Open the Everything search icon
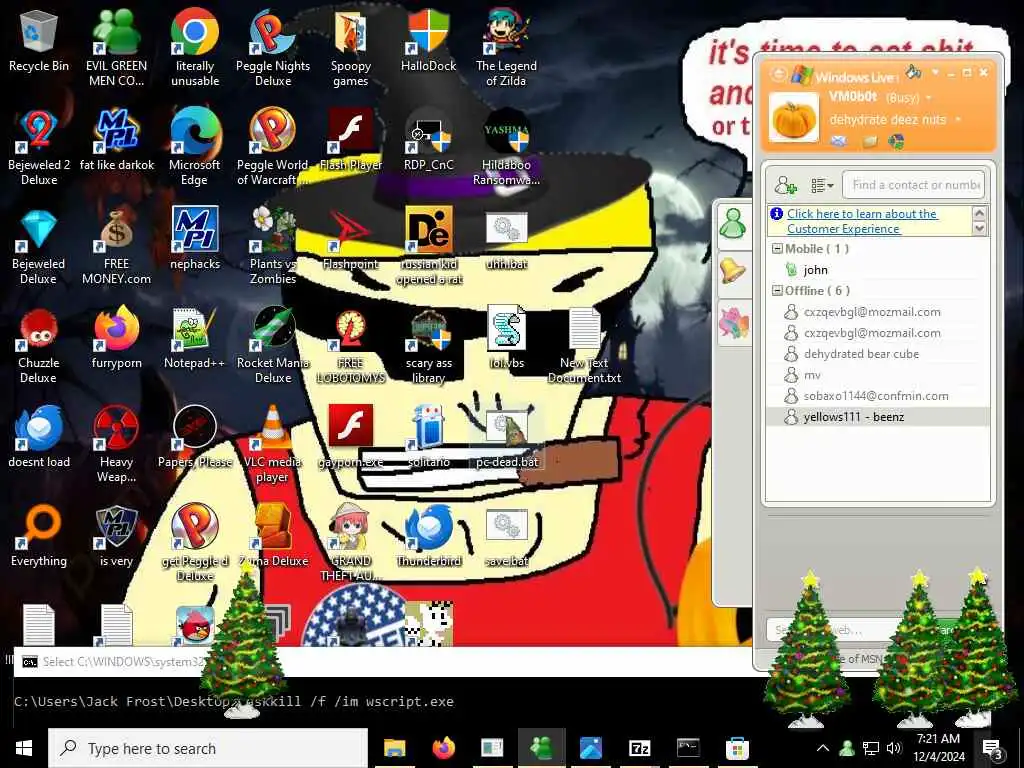This screenshot has height=768, width=1024. coord(39,536)
